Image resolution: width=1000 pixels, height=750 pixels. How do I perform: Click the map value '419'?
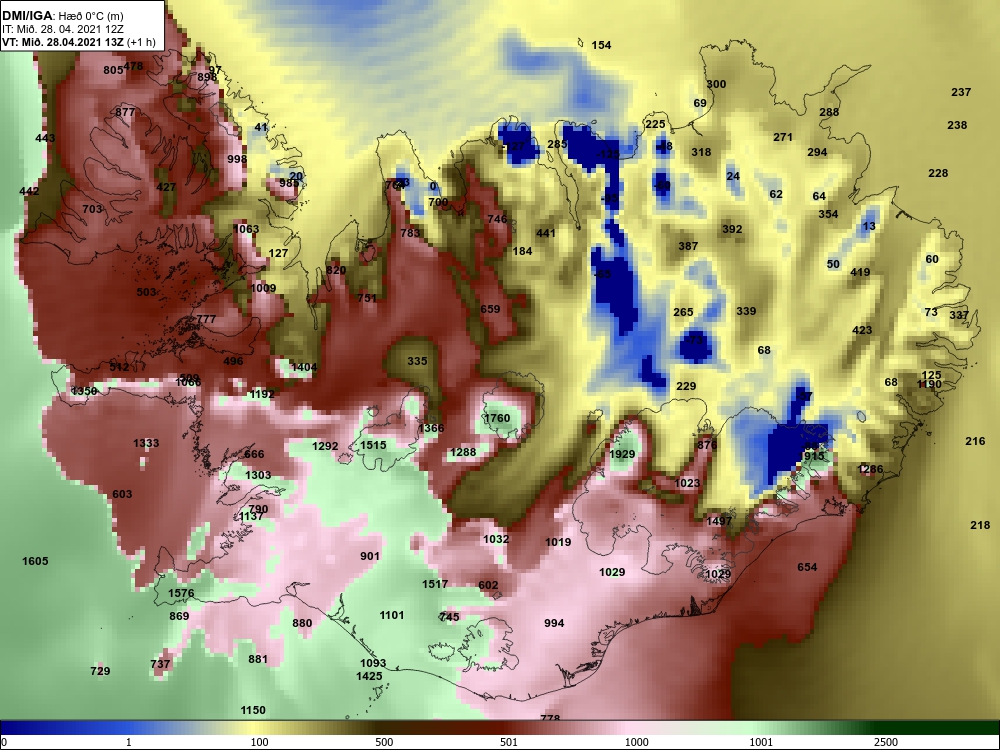click(x=860, y=272)
